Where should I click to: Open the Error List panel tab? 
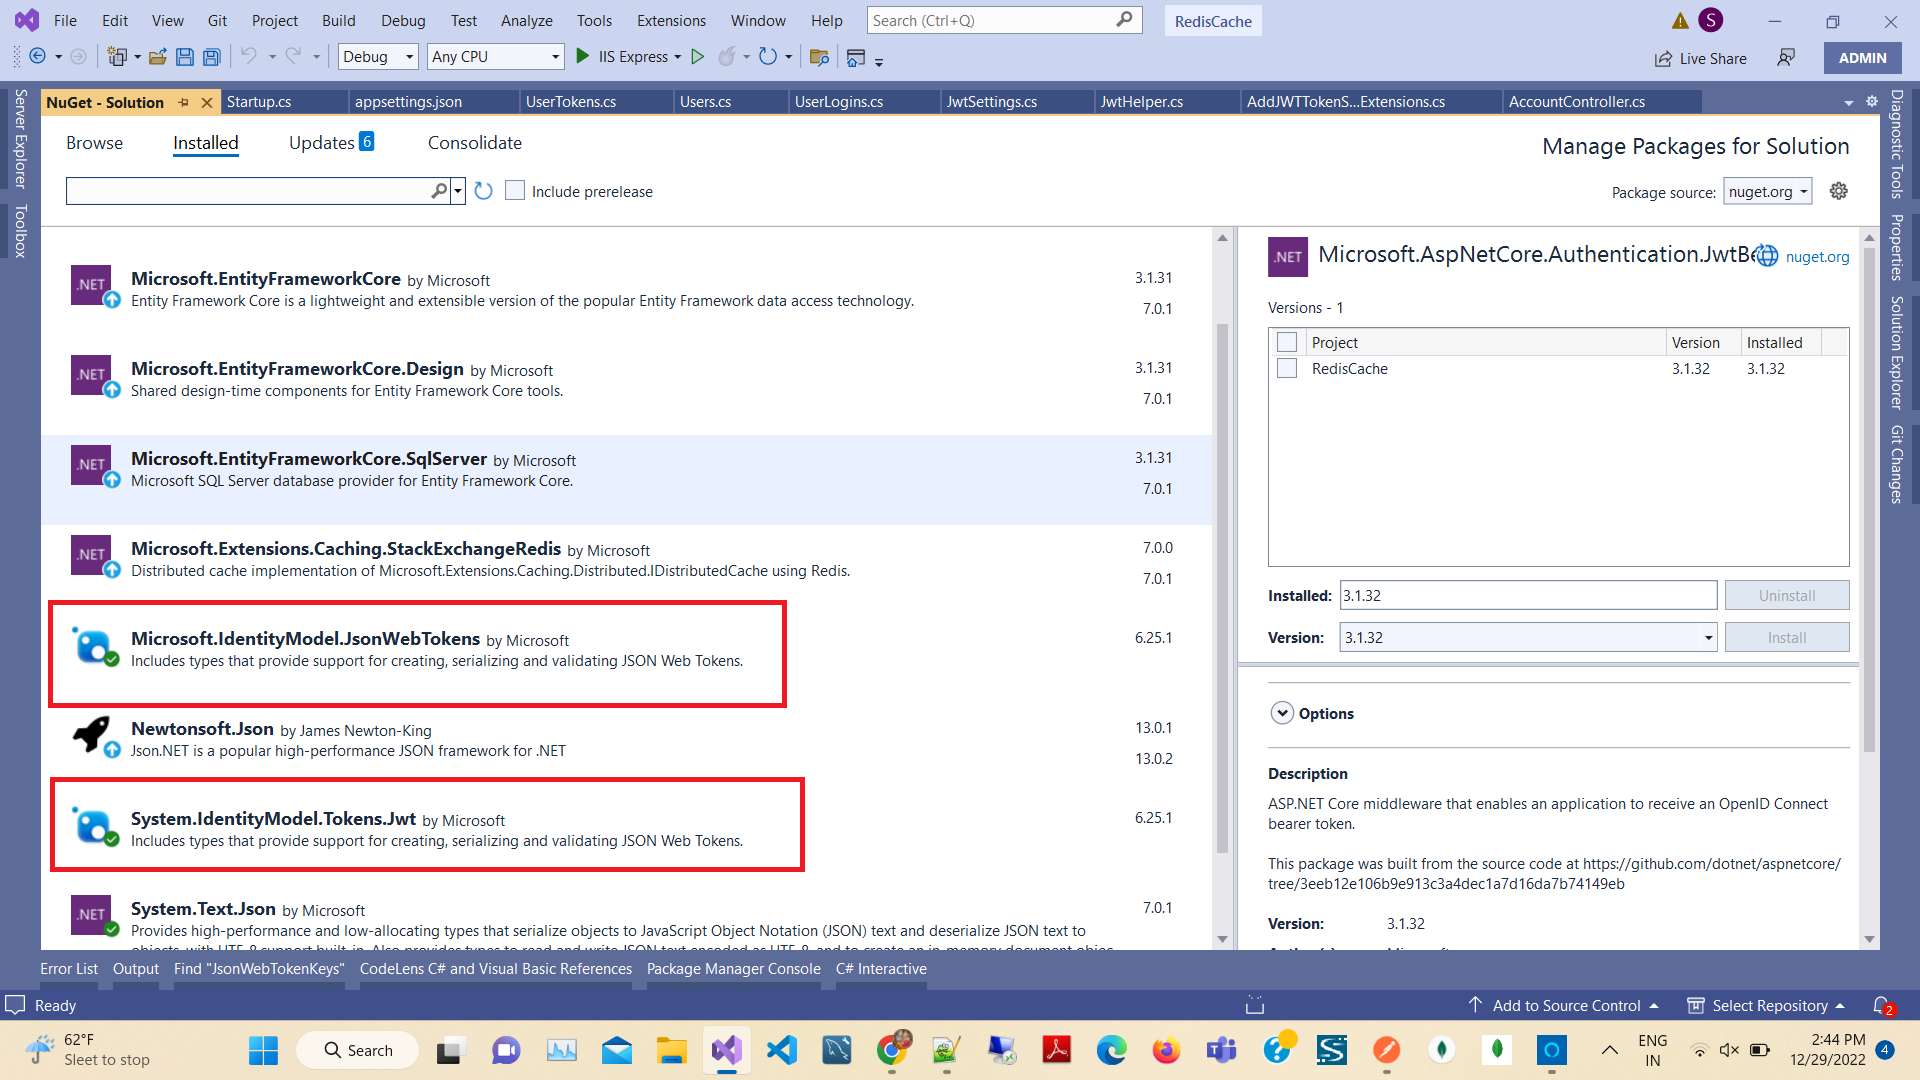click(x=69, y=968)
